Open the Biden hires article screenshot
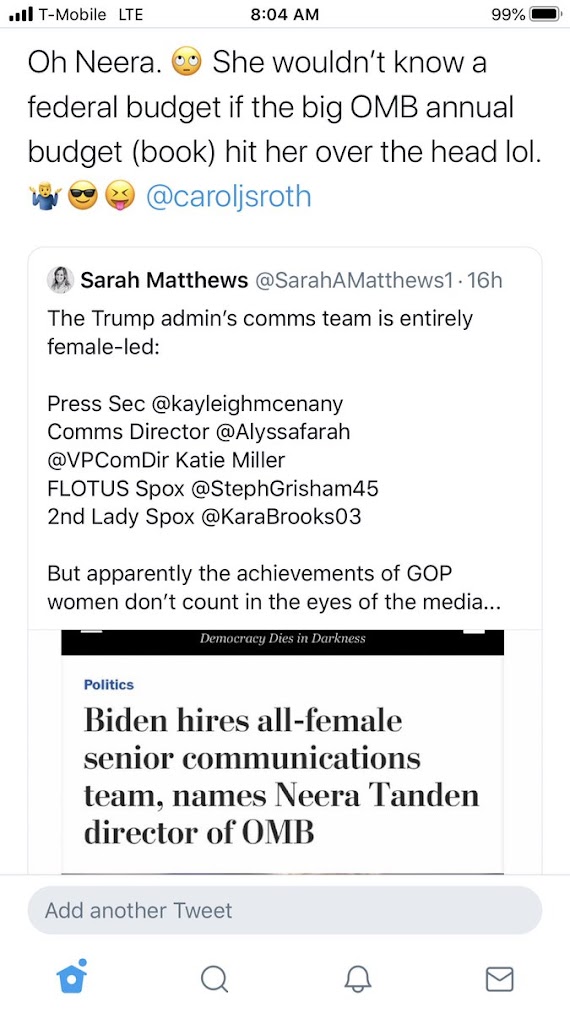Screen dimensions: 570x1013 pos(282,751)
